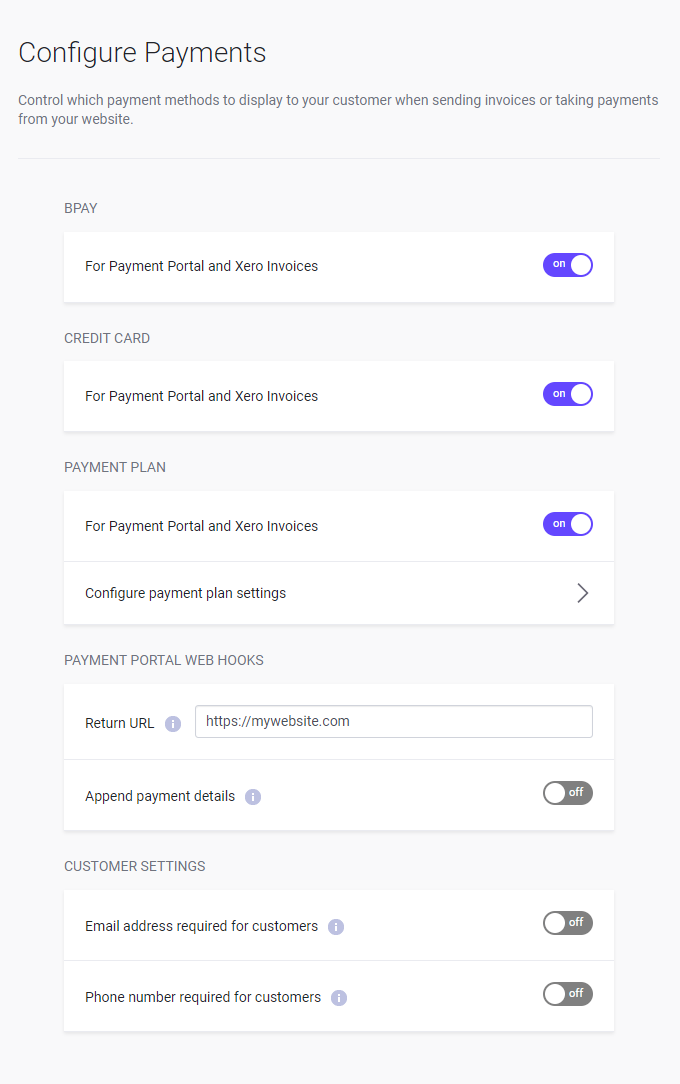
Task: Enable email address requirement for customers
Action: pyautogui.click(x=567, y=923)
